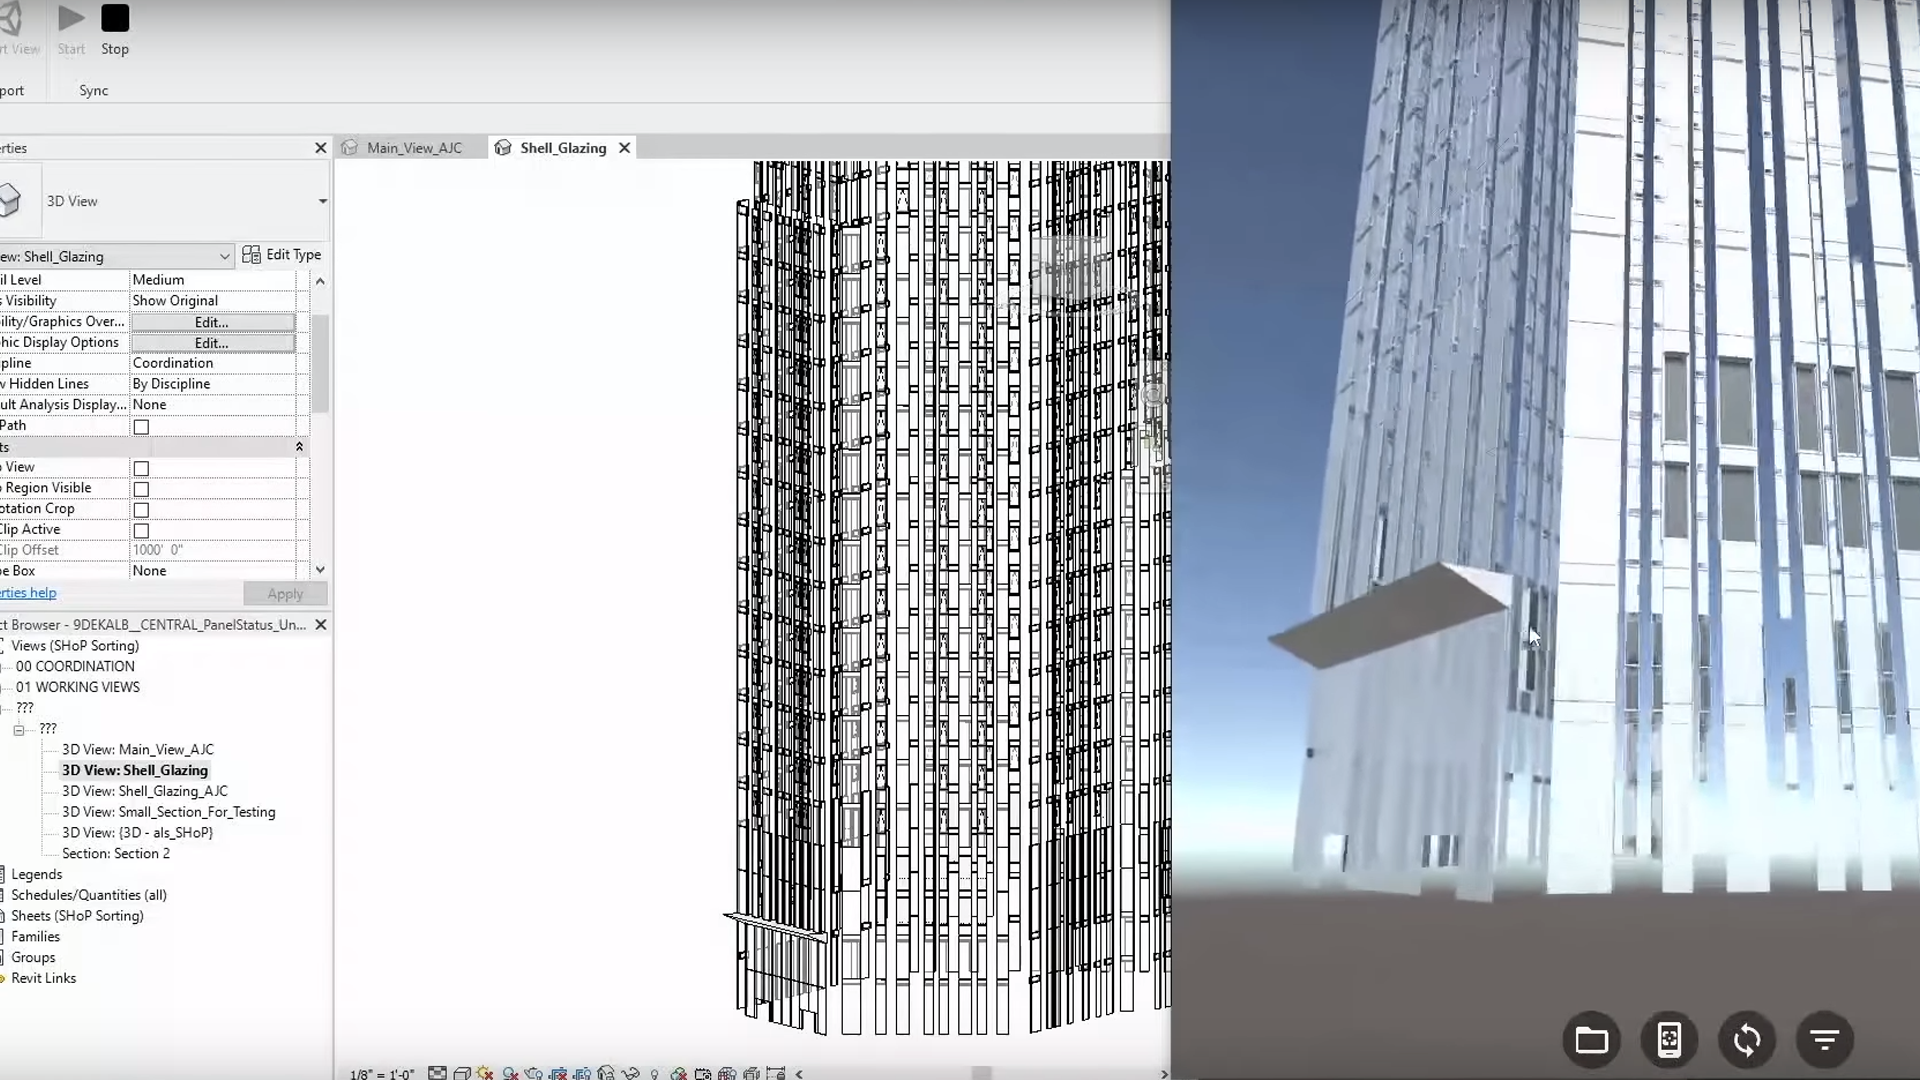
Task: Select the Shell_Glazing view tab
Action: 562,147
